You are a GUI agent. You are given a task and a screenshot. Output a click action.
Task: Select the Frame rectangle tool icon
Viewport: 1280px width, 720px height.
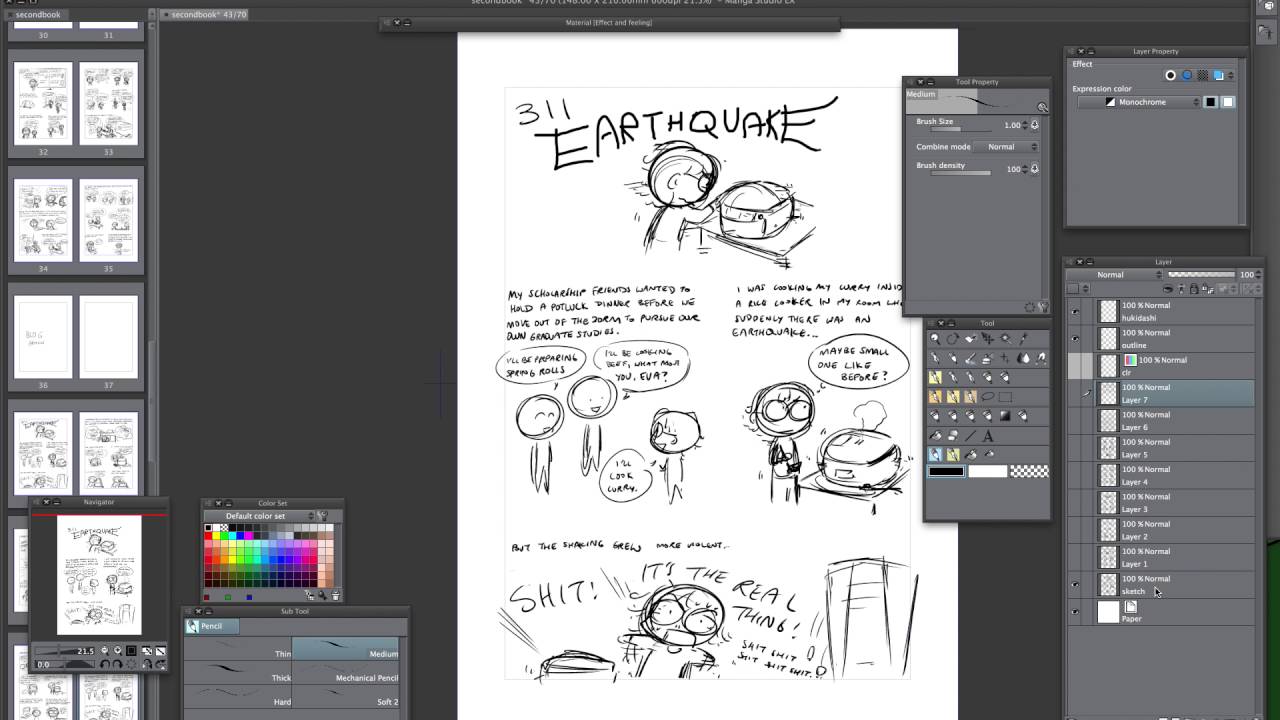pyautogui.click(x=1006, y=397)
